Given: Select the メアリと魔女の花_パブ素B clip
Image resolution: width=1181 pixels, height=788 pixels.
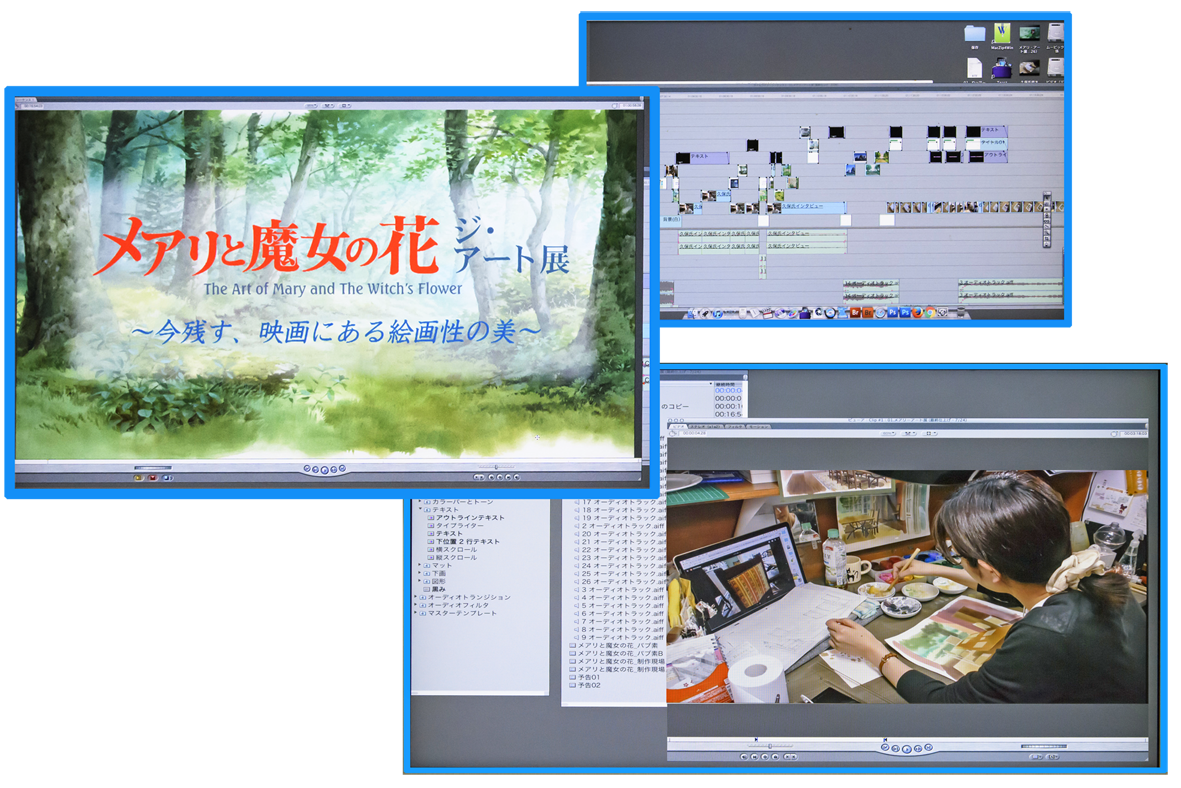Looking at the screenshot, I should click(618, 653).
